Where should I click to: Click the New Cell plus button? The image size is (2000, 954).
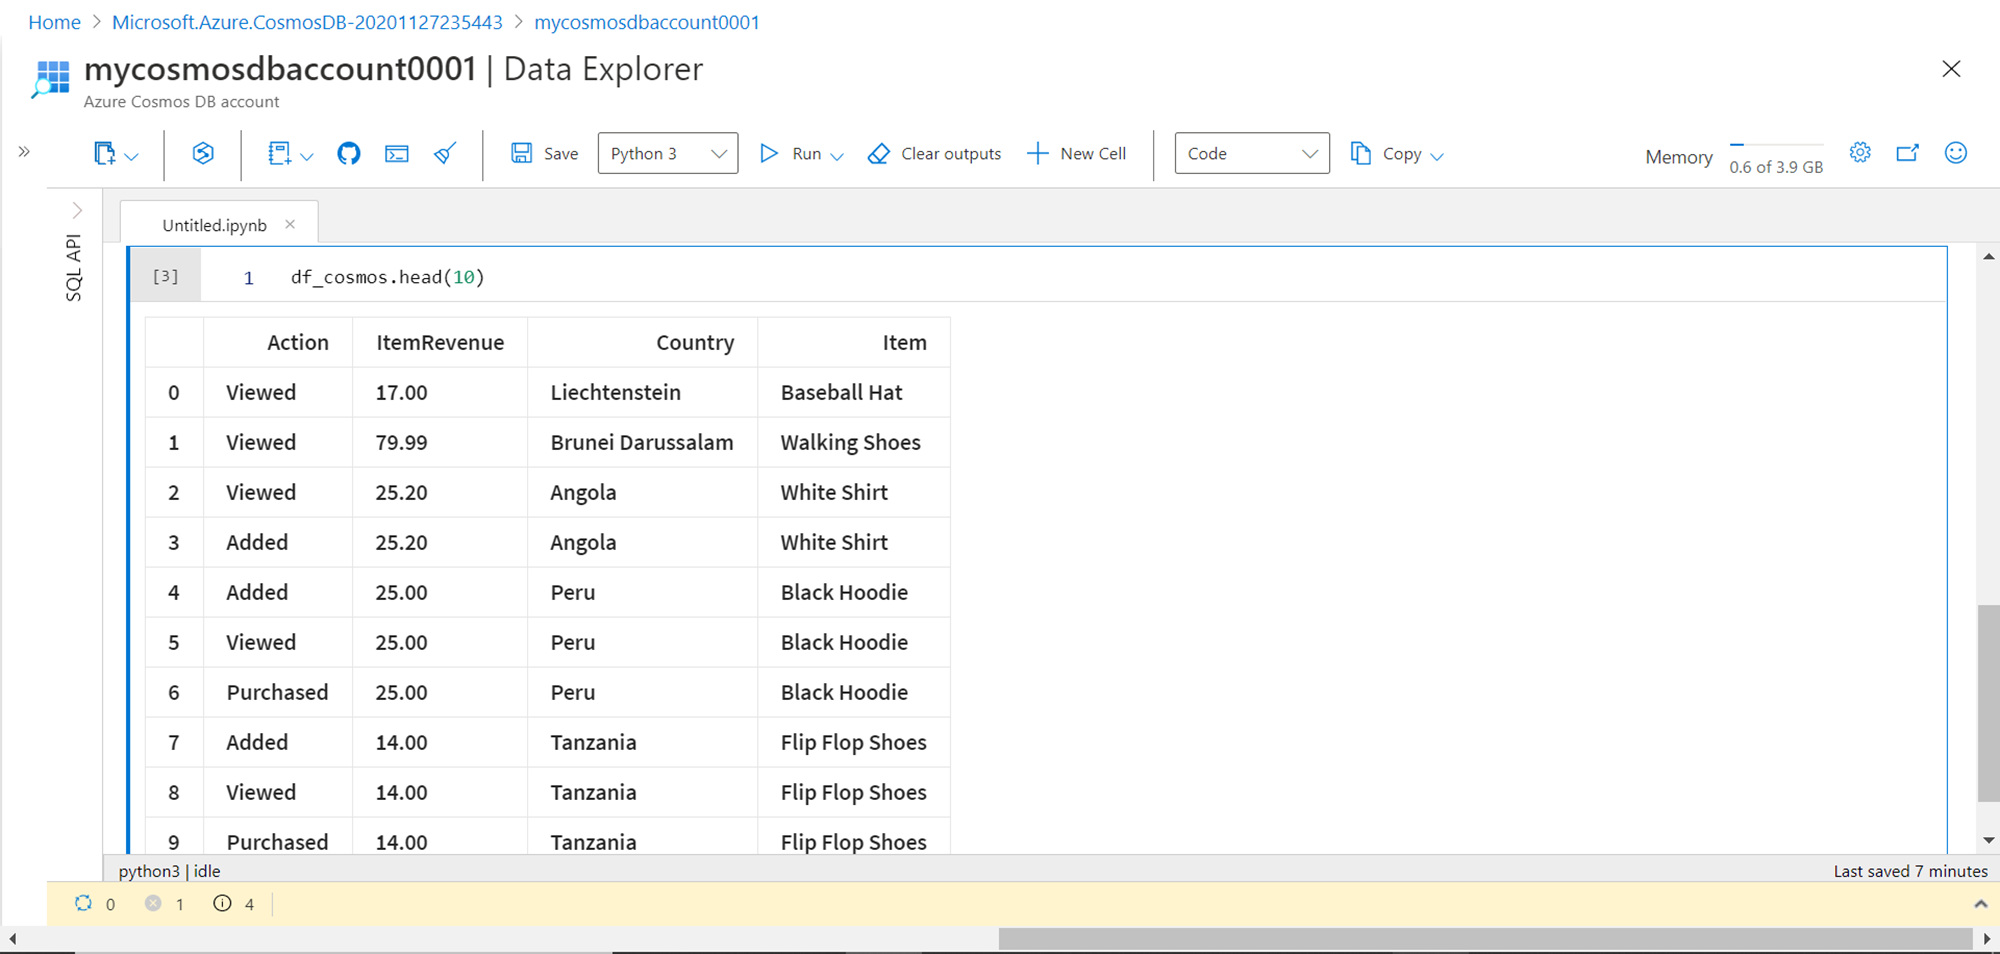tap(1077, 154)
